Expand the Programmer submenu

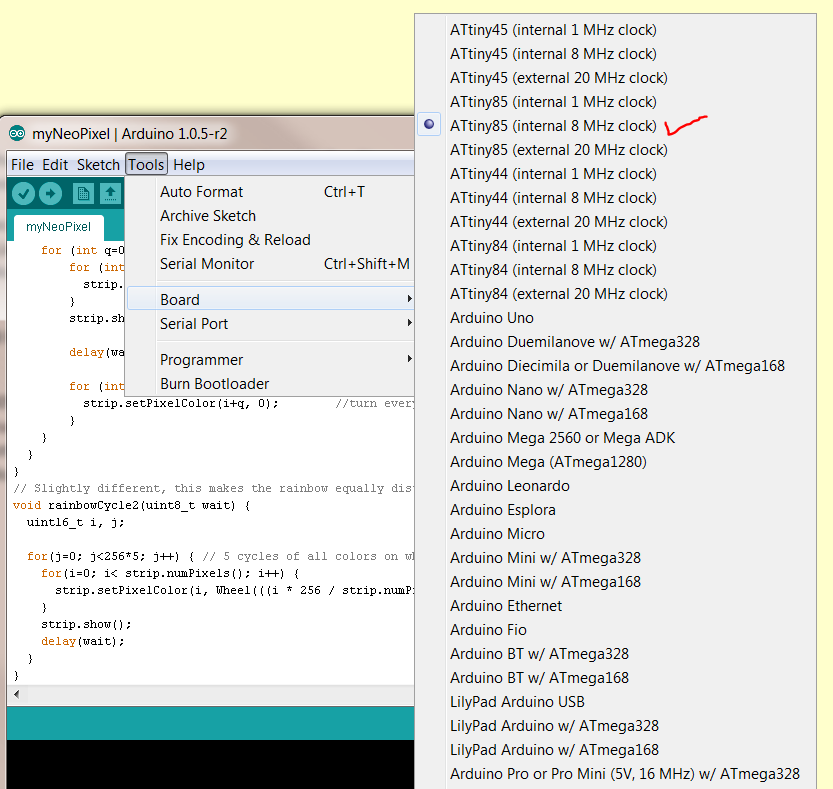tap(270, 360)
